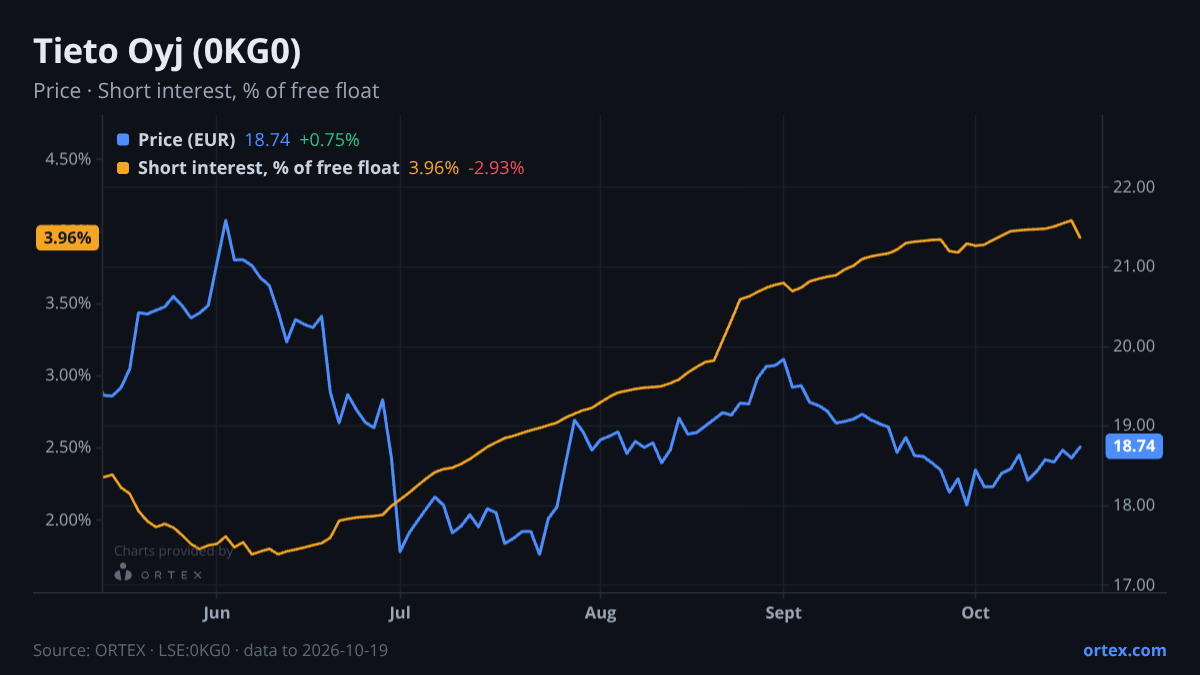1200x675 pixels.
Task: Click the 2.50% left axis label
Action: [67, 447]
